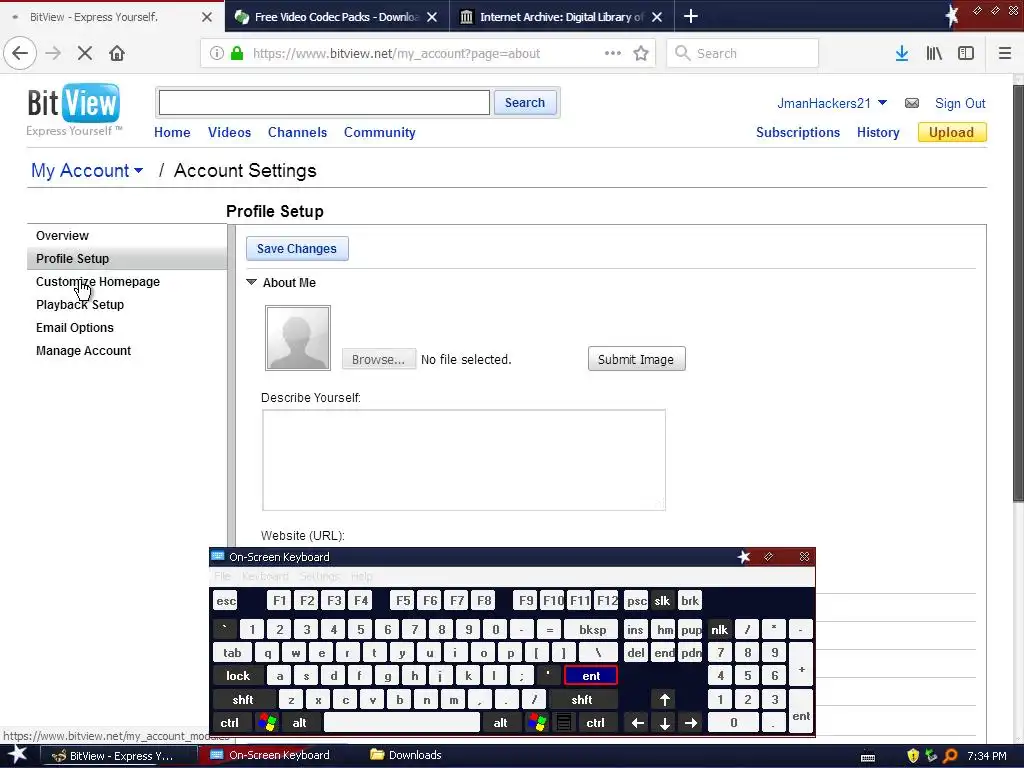The width and height of the screenshot is (1024, 768).
Task: Click the down arrow key on the on-screen keyboard
Action: coord(664,723)
